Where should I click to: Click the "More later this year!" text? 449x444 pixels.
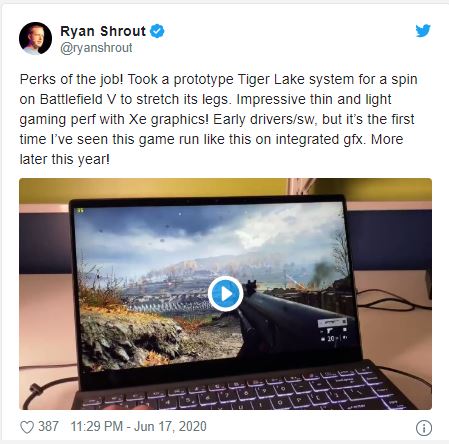pos(211,149)
